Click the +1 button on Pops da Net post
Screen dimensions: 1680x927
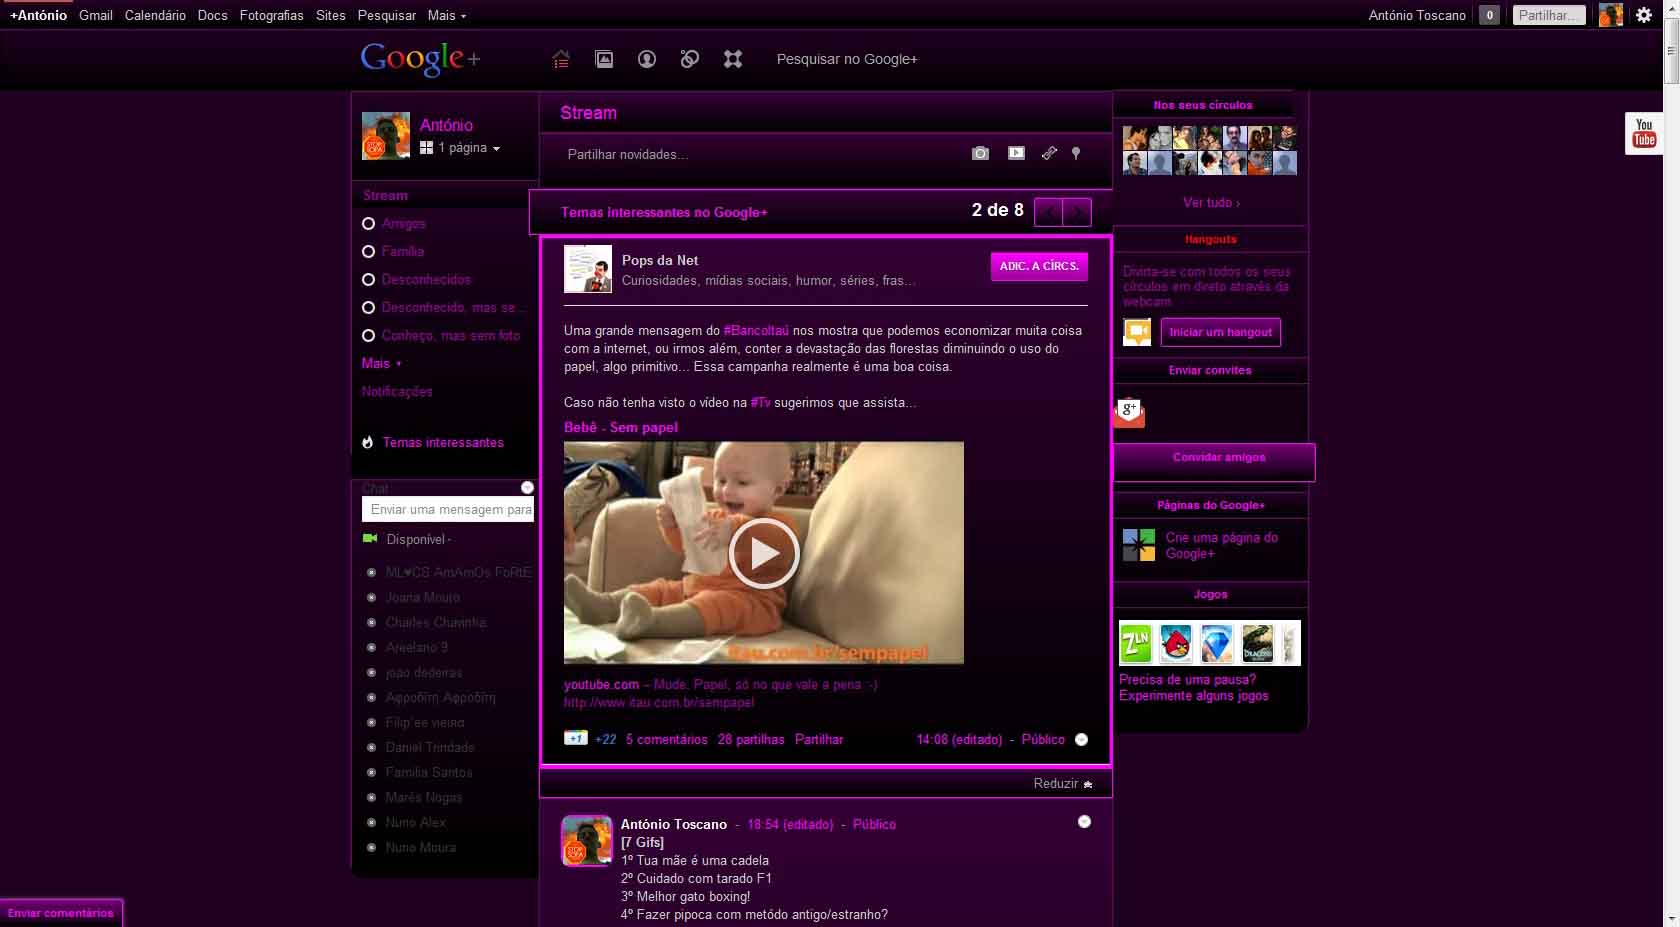pos(575,739)
